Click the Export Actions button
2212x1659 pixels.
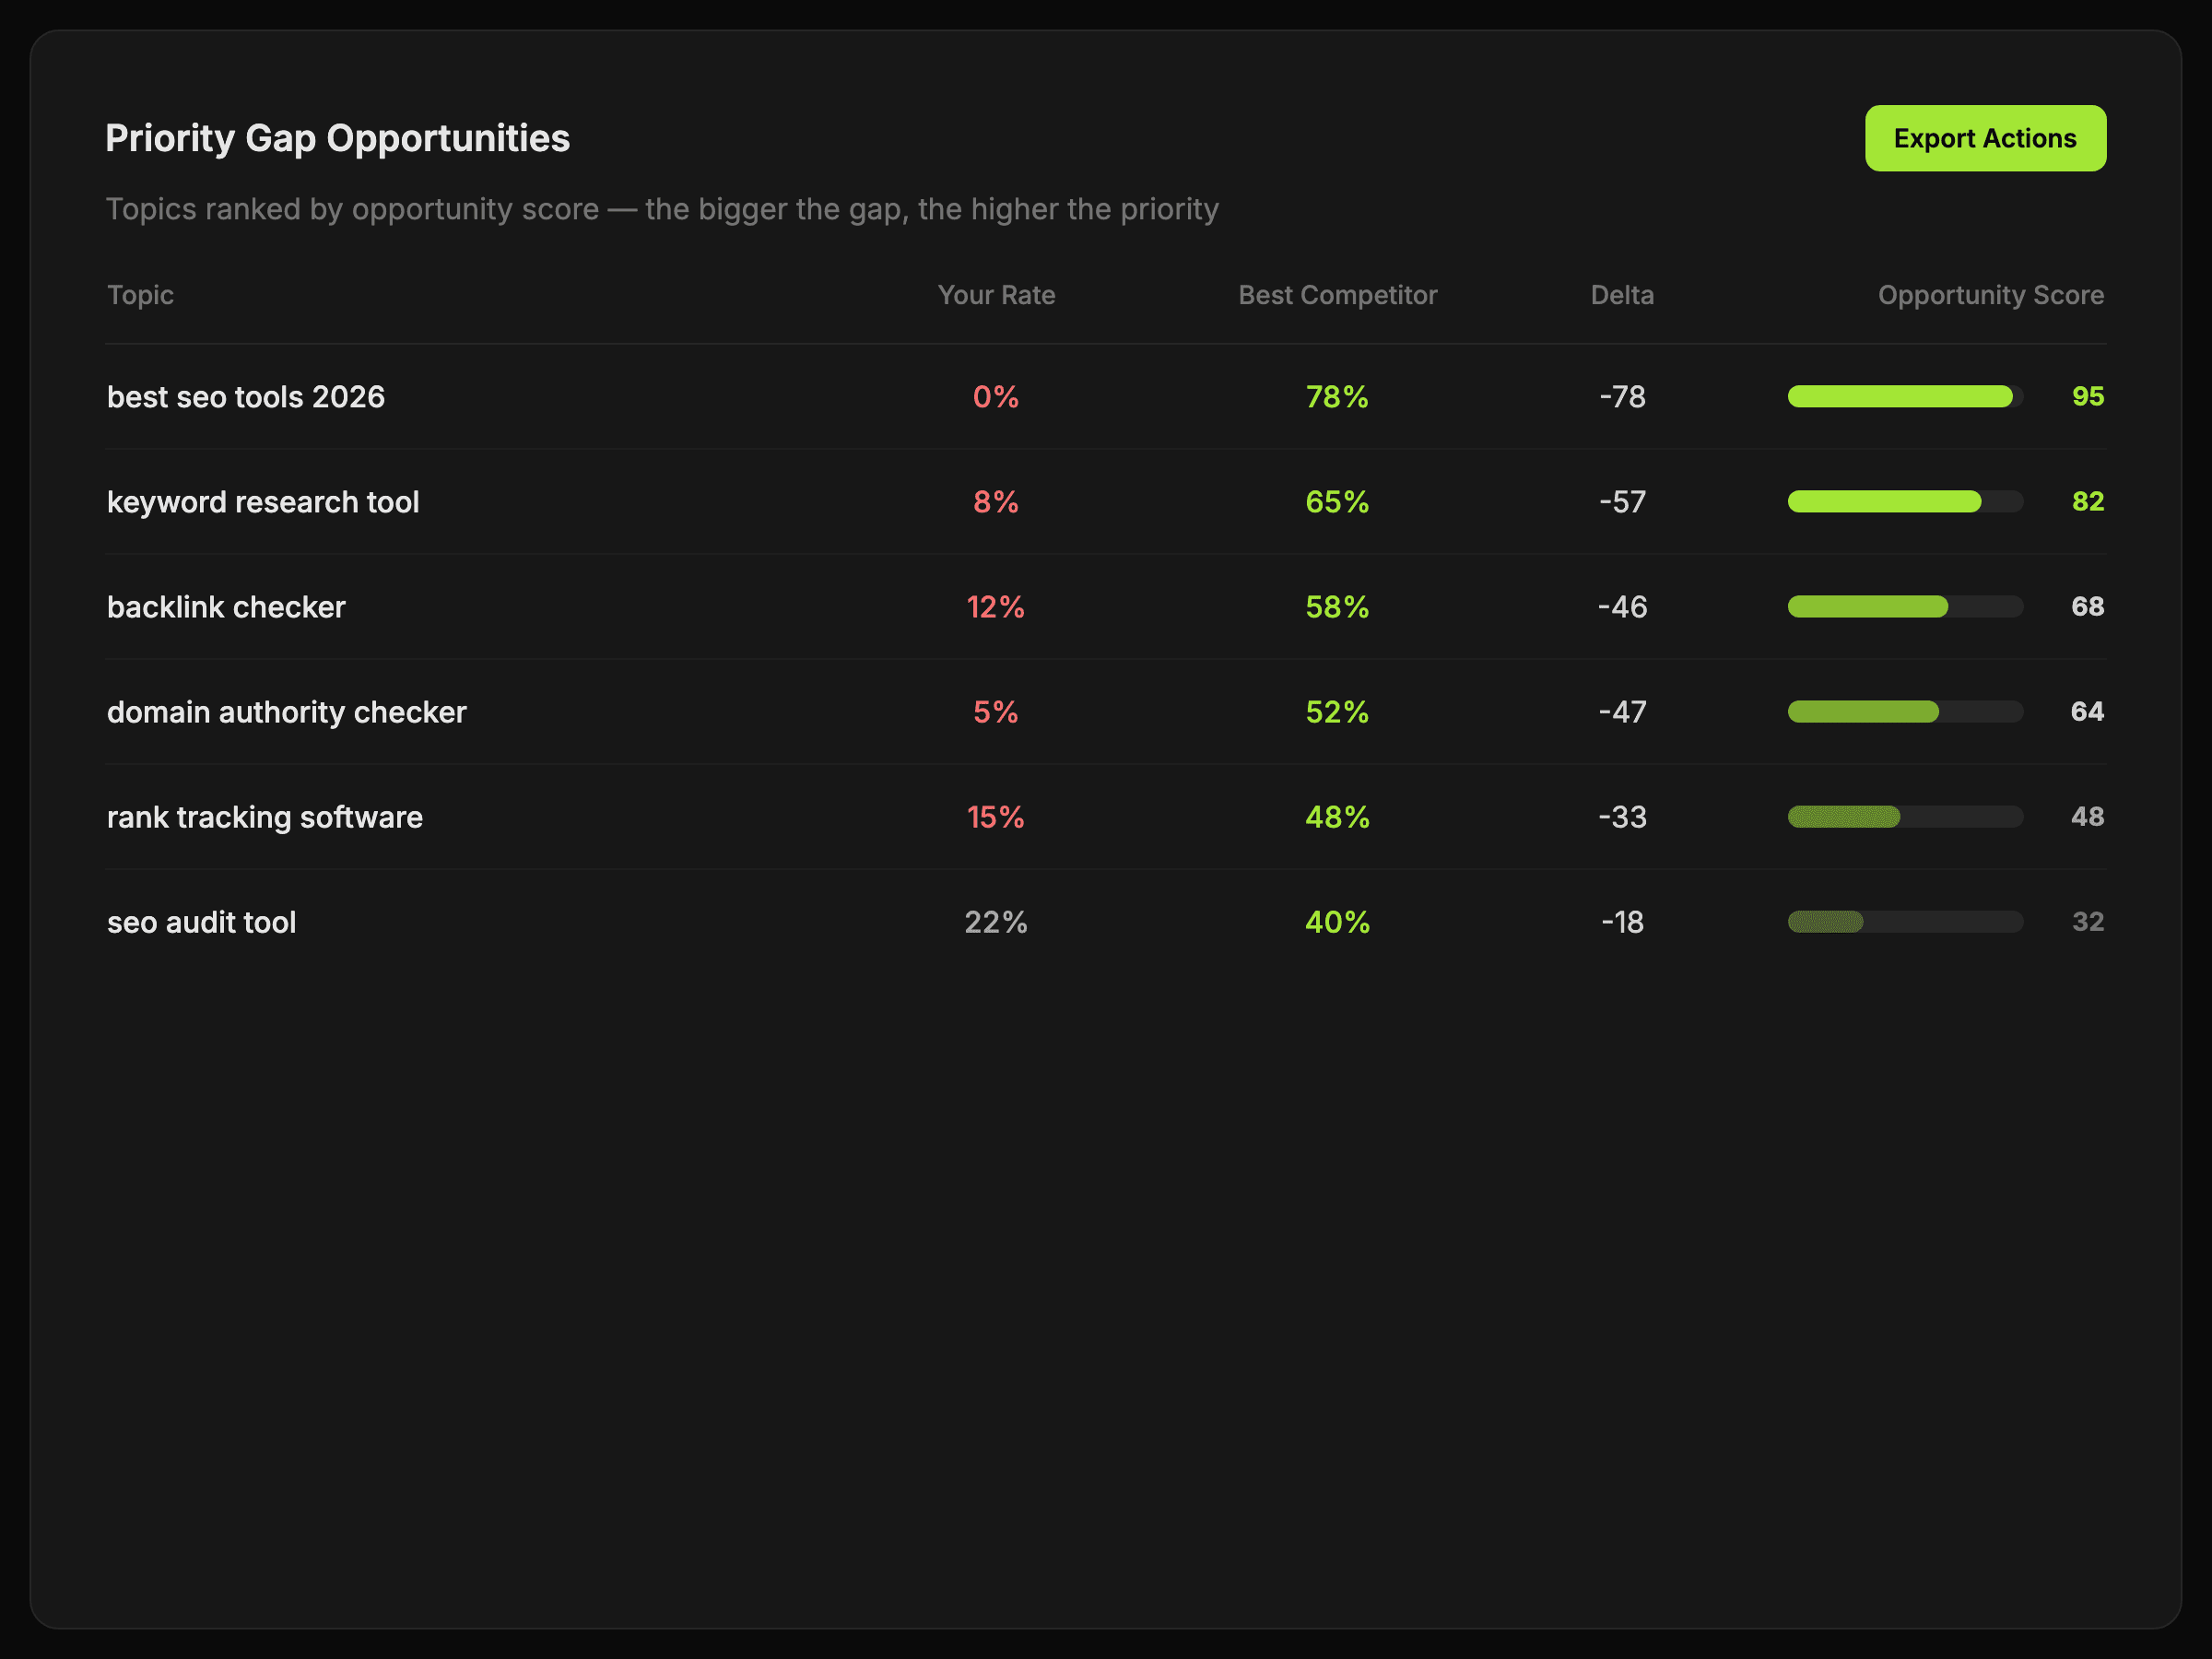pyautogui.click(x=1984, y=138)
